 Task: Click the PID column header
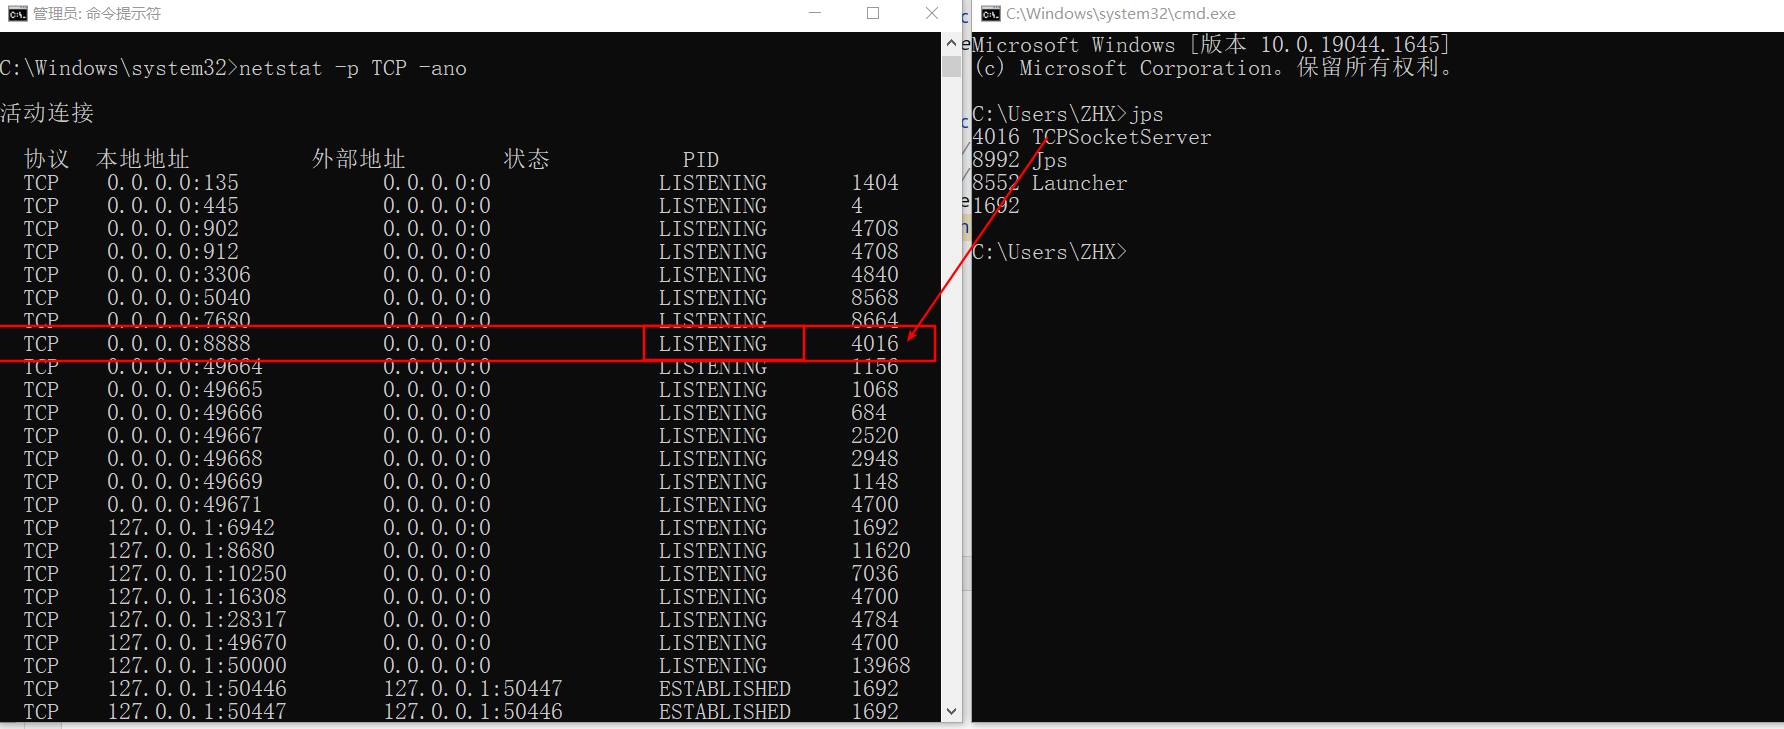coord(701,160)
